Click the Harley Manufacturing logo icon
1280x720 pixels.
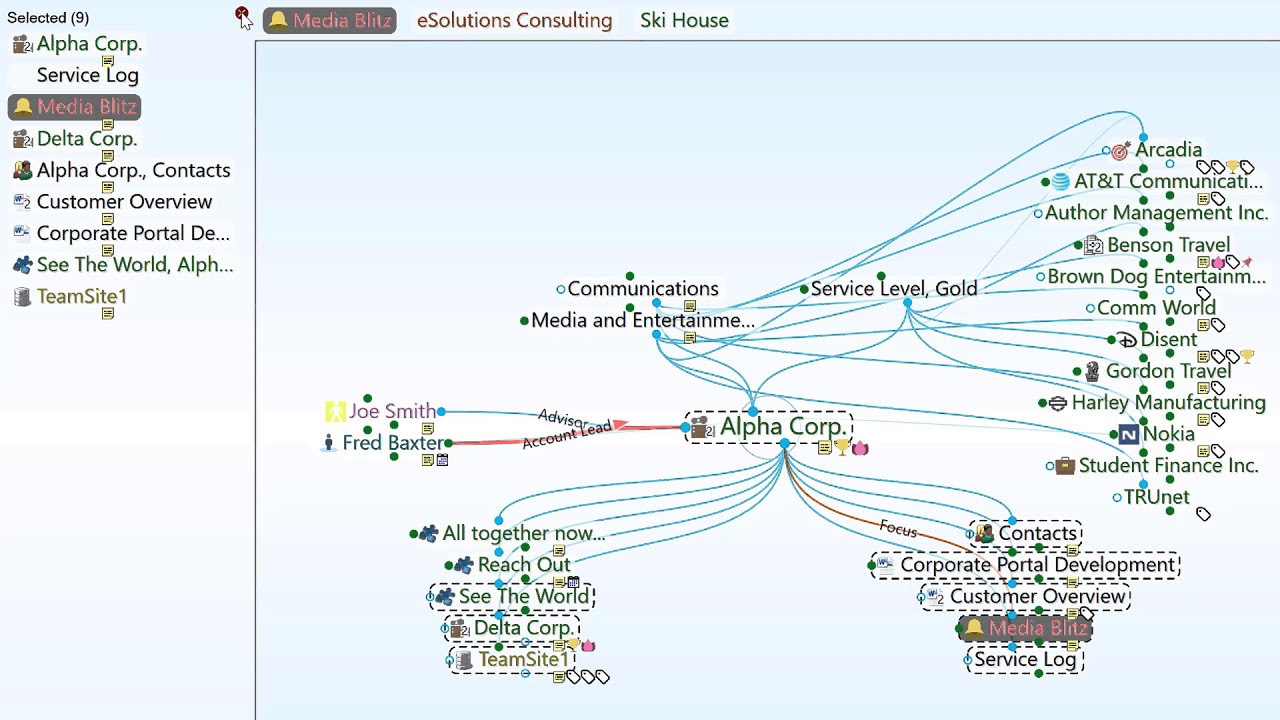pos(1058,403)
